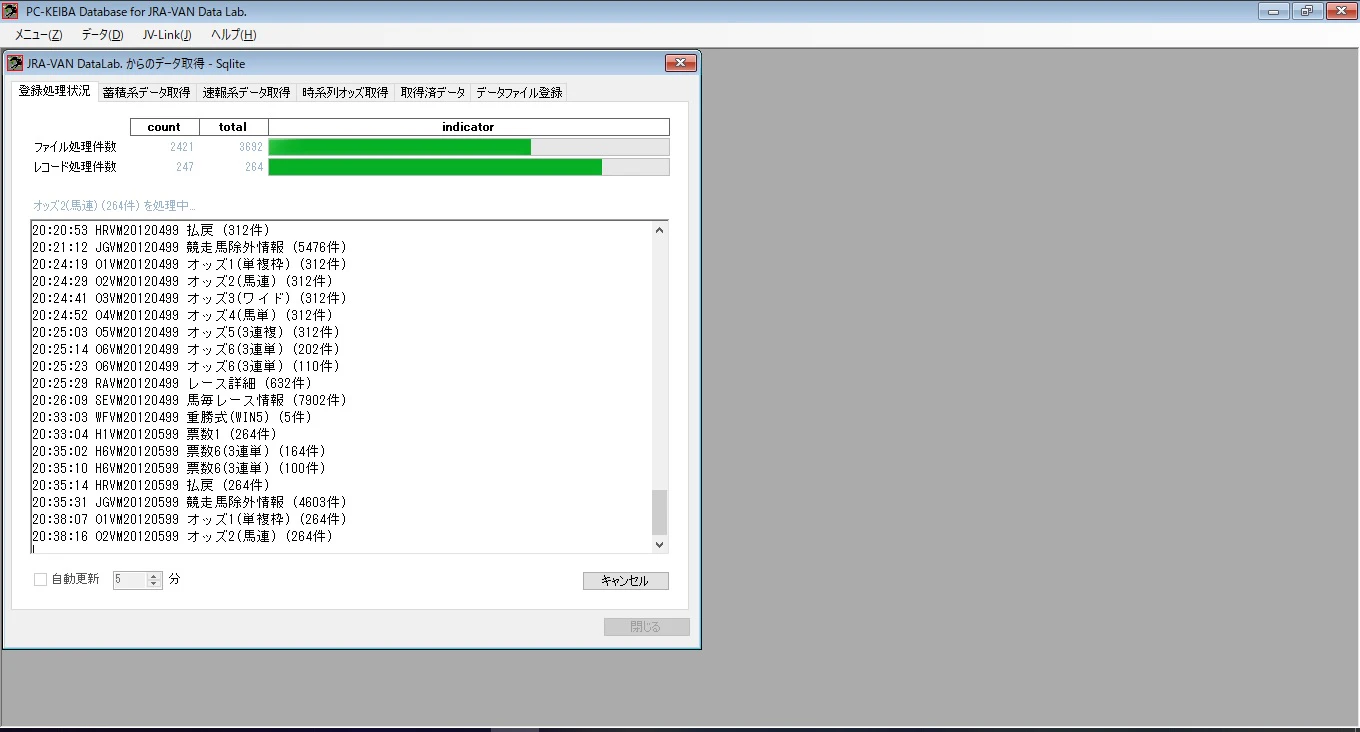Select log line O5VM20120499 オッズ5(3連複)

pos(186,332)
